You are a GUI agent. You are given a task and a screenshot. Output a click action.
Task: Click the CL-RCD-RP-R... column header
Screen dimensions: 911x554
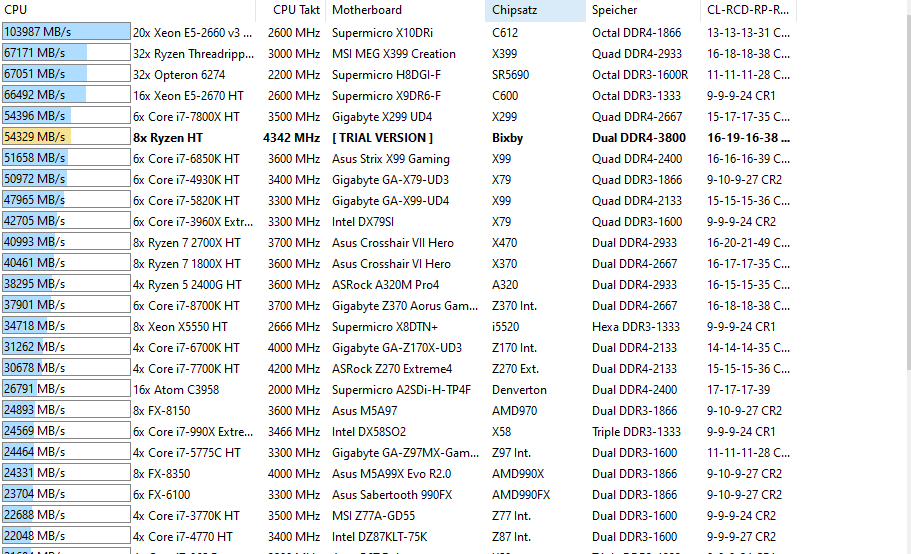click(x=748, y=10)
